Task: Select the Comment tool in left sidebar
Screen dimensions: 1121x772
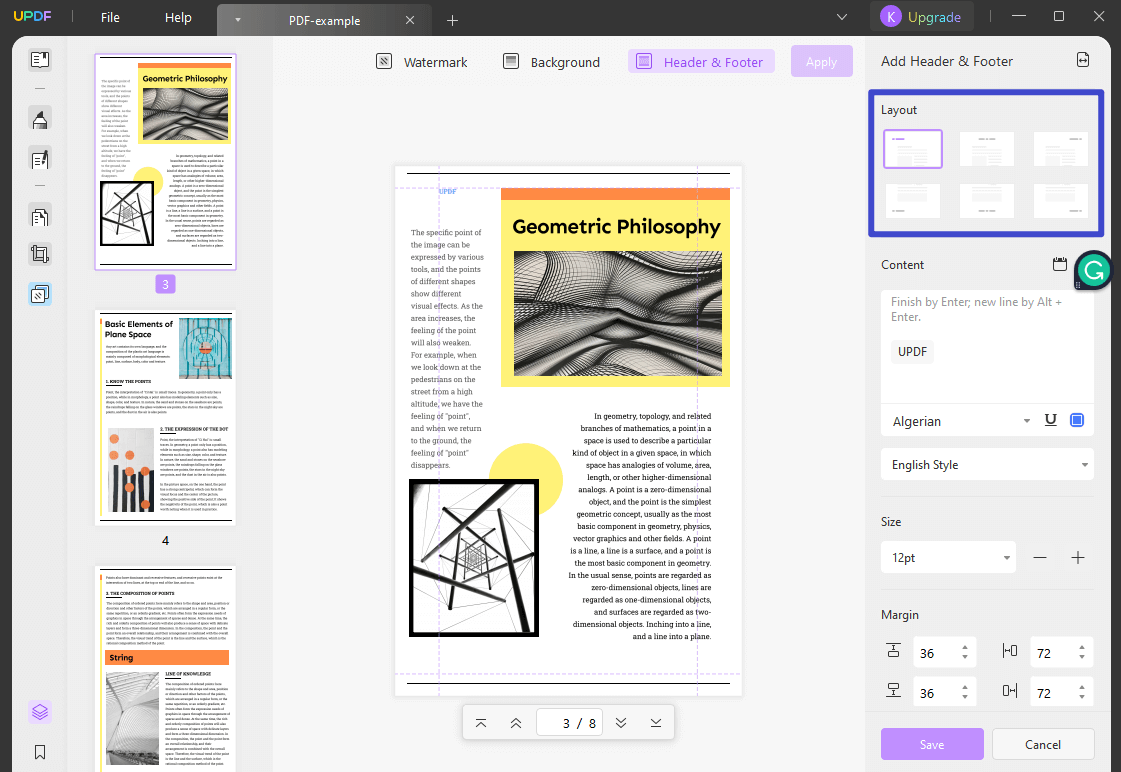Action: [40, 118]
